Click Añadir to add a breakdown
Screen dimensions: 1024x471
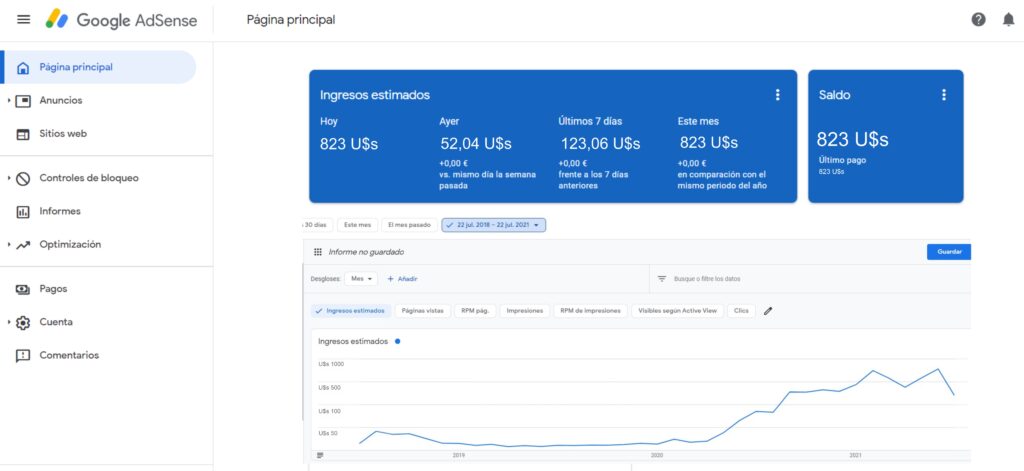[x=402, y=279]
